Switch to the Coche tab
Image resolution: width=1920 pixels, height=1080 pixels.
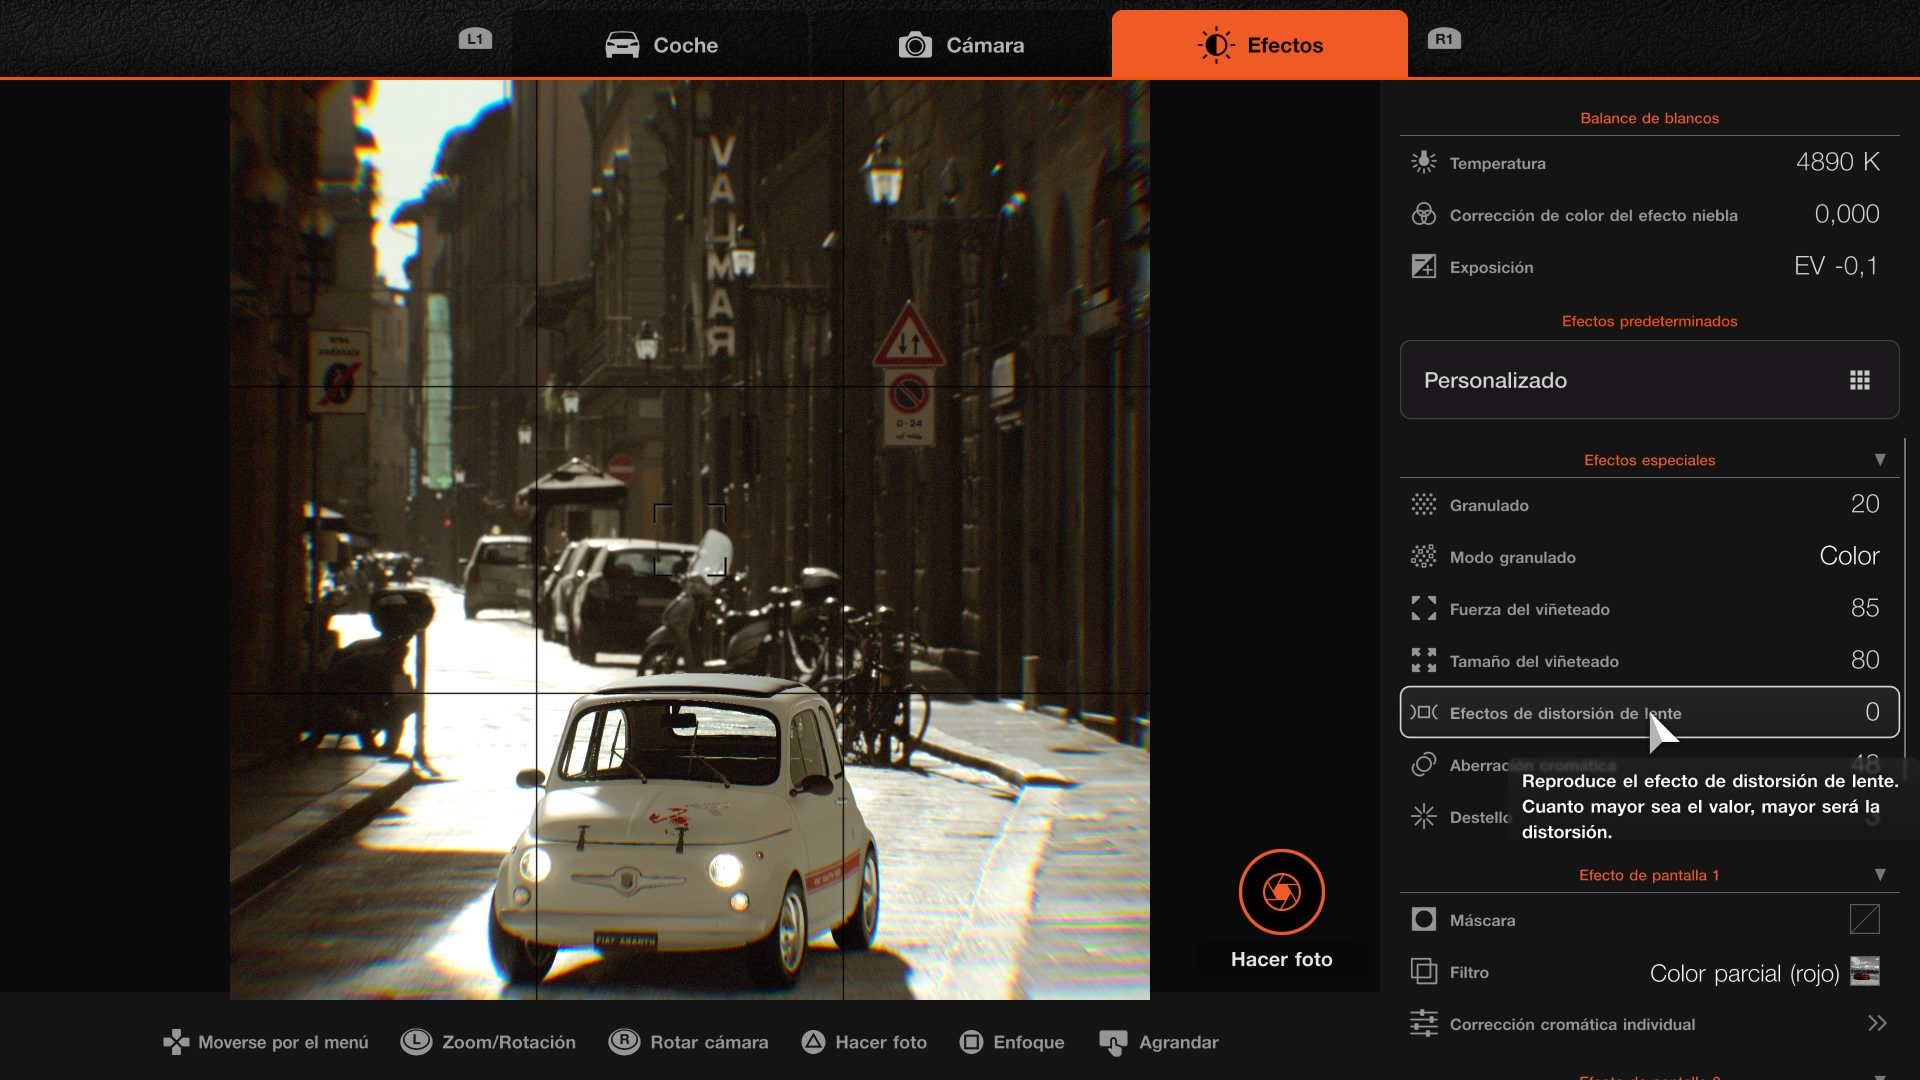[662, 45]
